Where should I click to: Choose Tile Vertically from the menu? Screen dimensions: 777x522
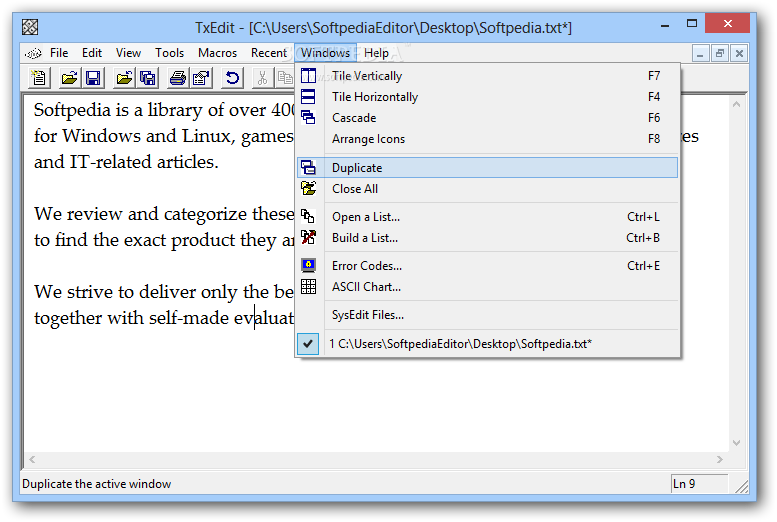point(488,76)
